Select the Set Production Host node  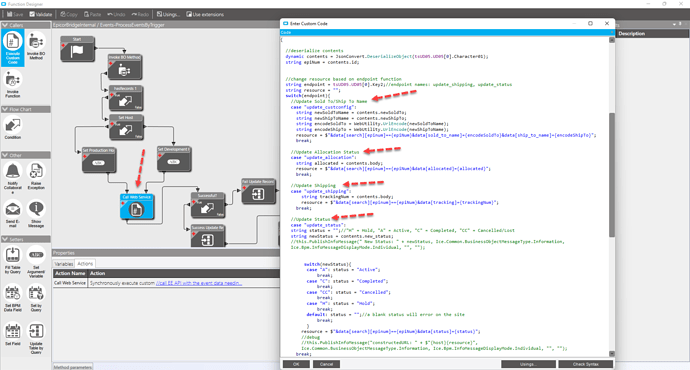pos(99,160)
